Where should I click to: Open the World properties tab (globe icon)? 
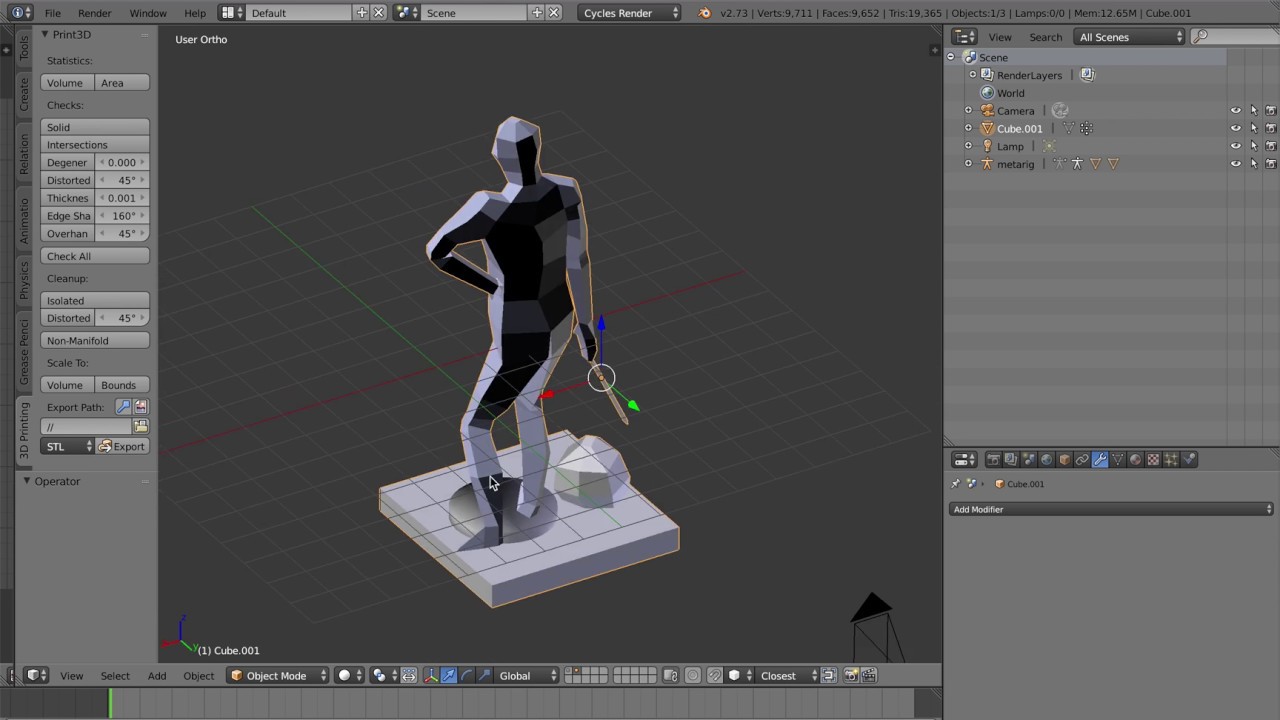(1046, 460)
